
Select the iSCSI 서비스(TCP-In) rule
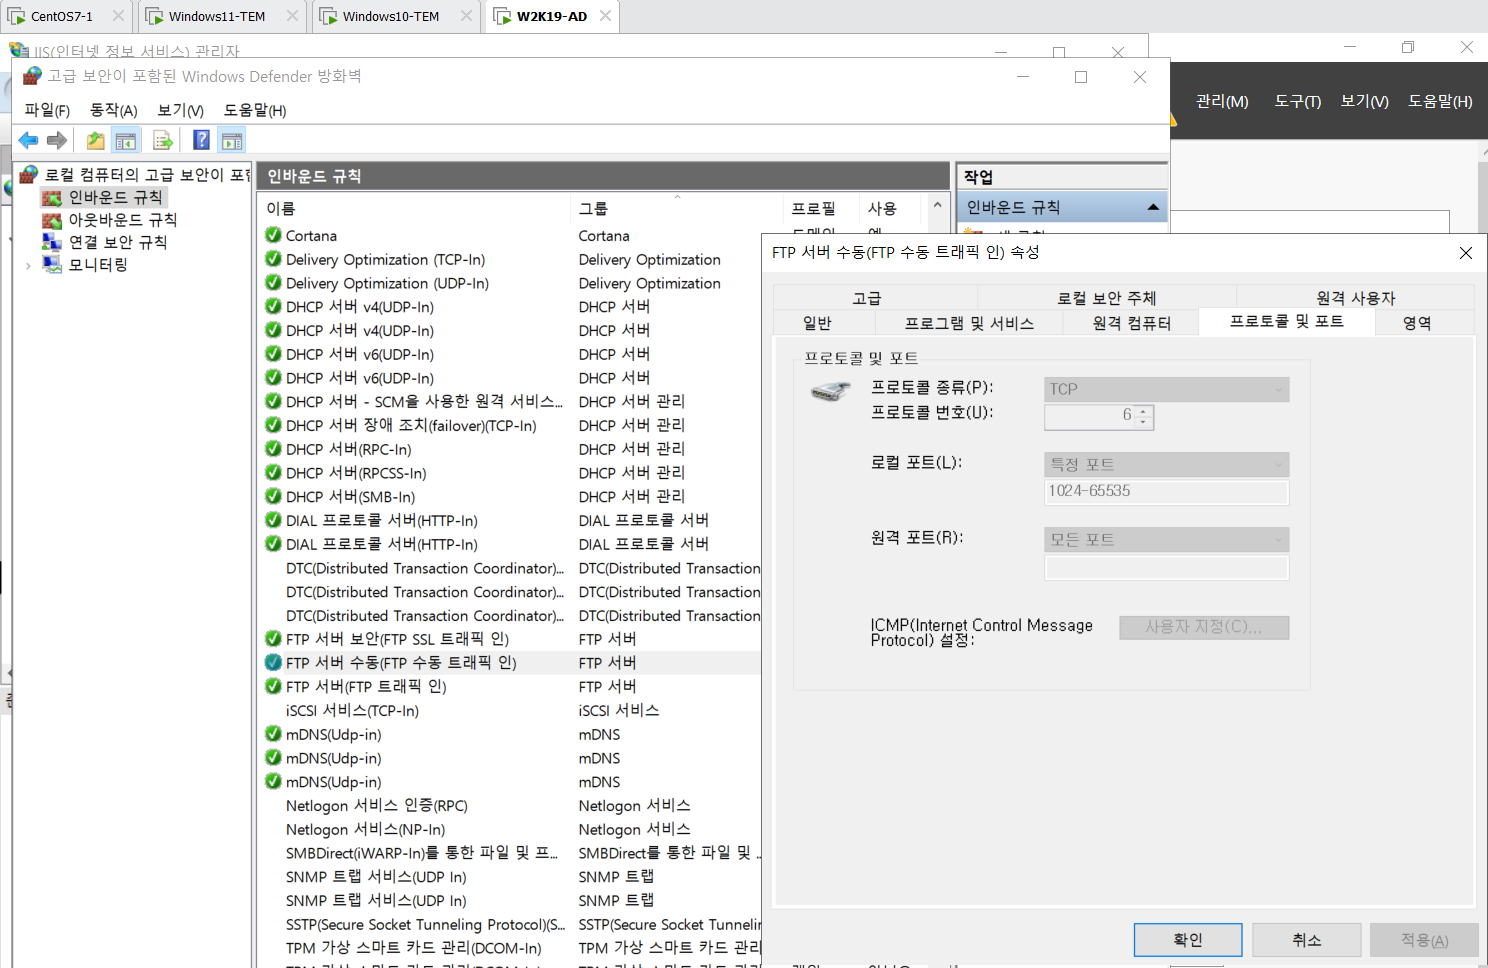(352, 710)
